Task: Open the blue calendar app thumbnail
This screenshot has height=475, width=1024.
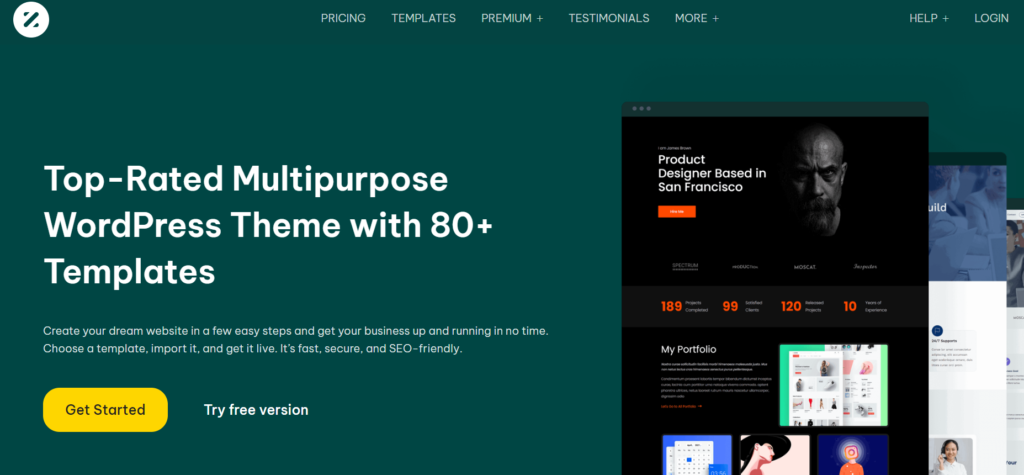Action: (x=697, y=455)
